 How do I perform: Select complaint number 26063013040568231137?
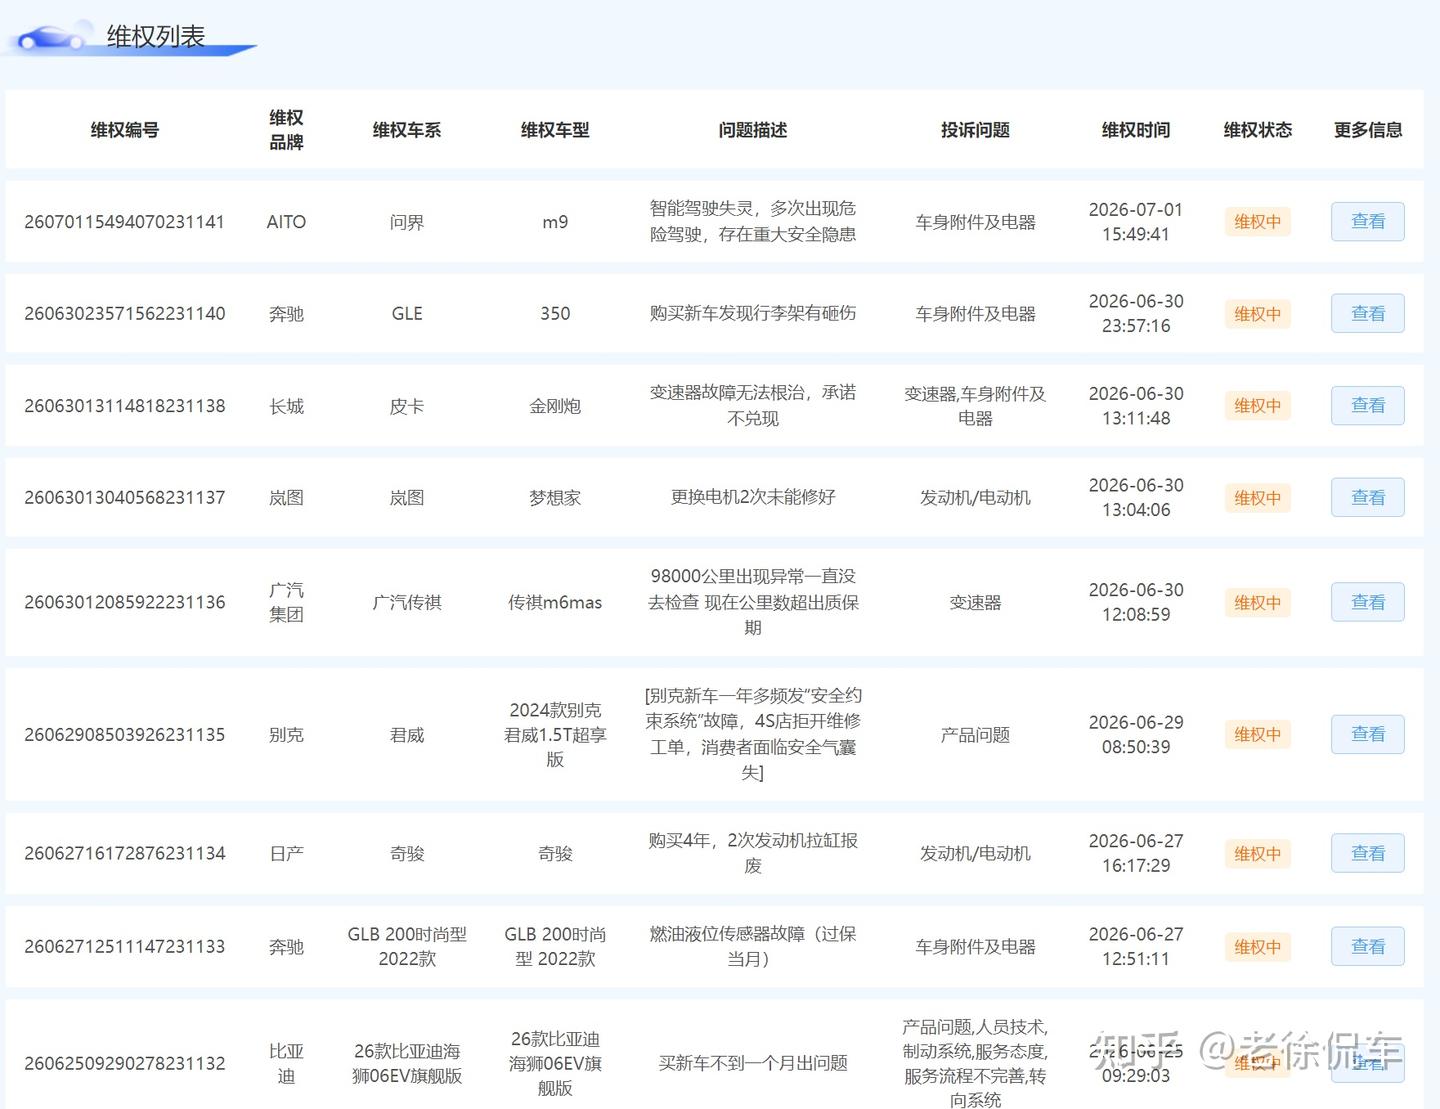point(125,498)
